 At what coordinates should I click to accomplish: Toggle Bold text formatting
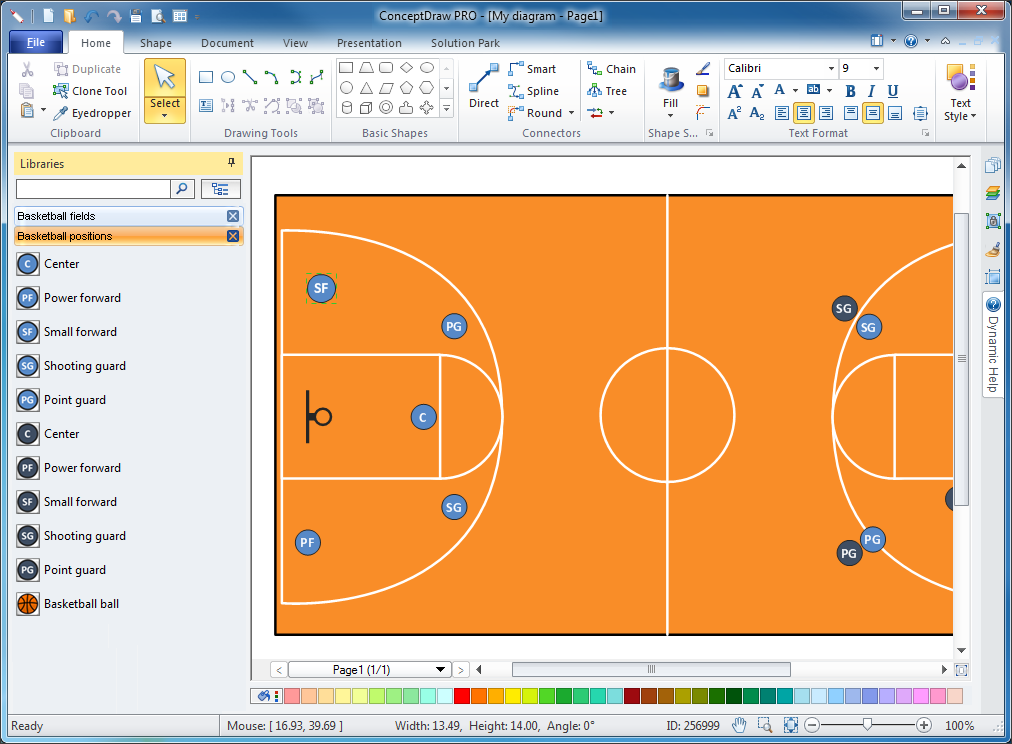[850, 91]
